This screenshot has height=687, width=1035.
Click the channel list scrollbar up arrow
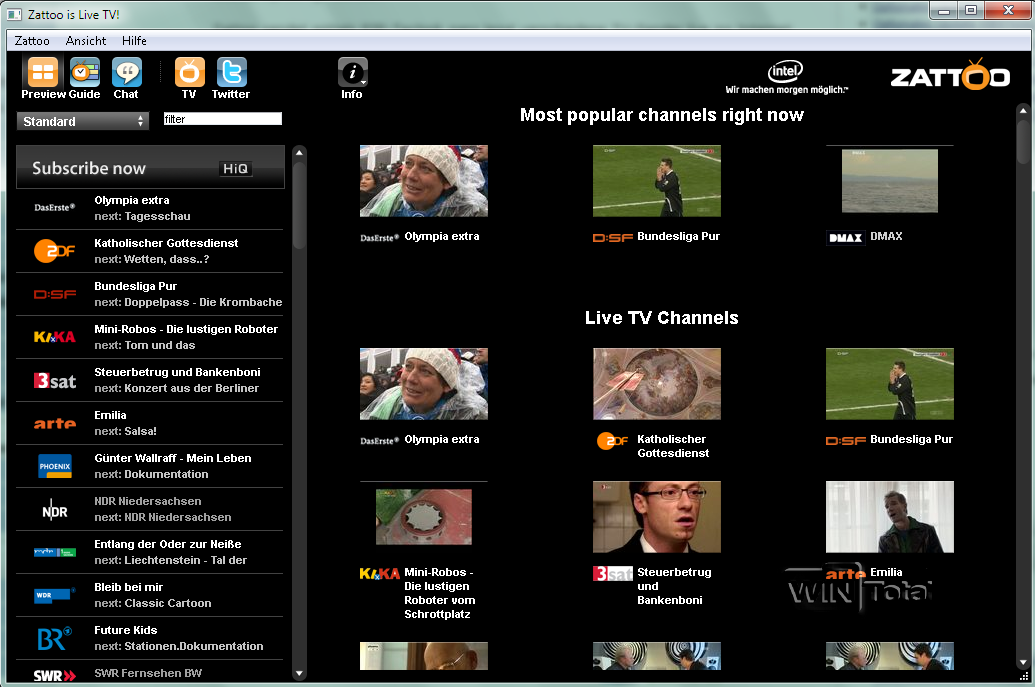click(300, 152)
